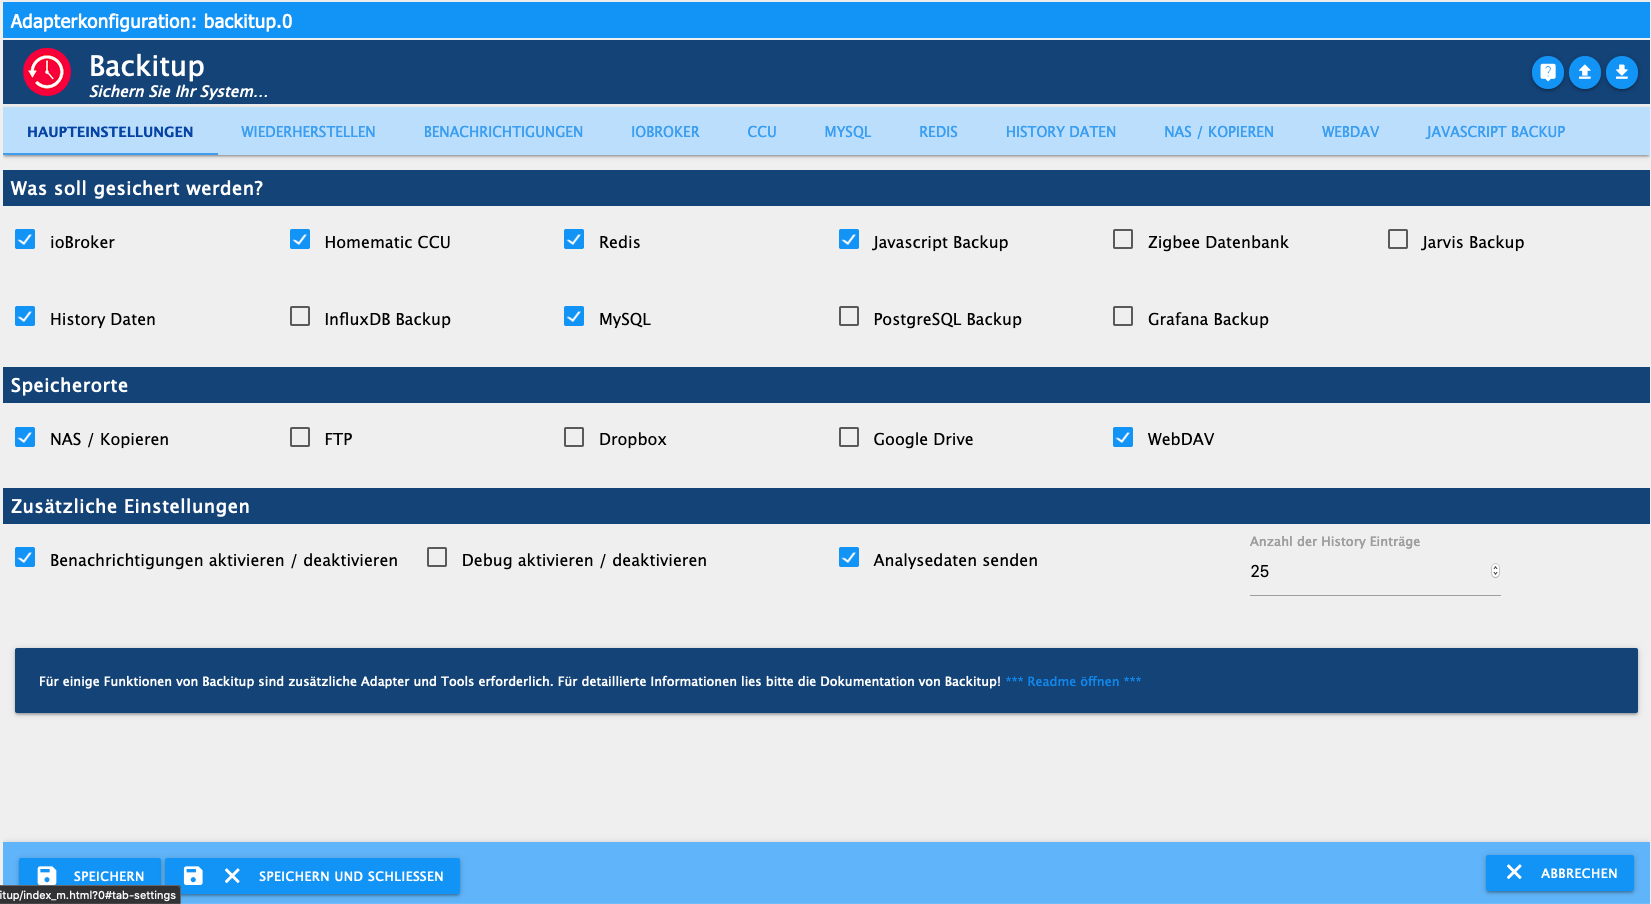The width and height of the screenshot is (1651, 904).
Task: Click the upload configuration icon
Action: click(1584, 72)
